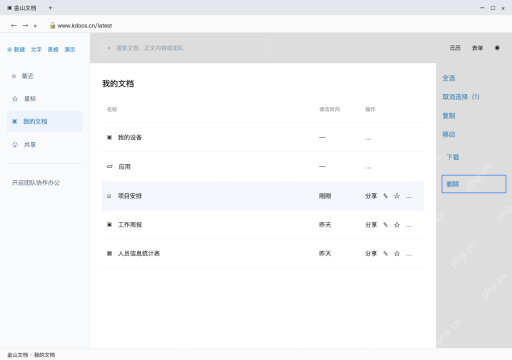Click the 应用 folder icon
This screenshot has width=512, height=360.
tap(110, 166)
